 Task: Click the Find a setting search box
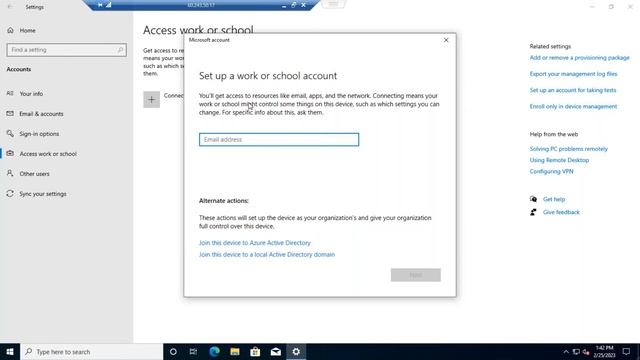(67, 50)
